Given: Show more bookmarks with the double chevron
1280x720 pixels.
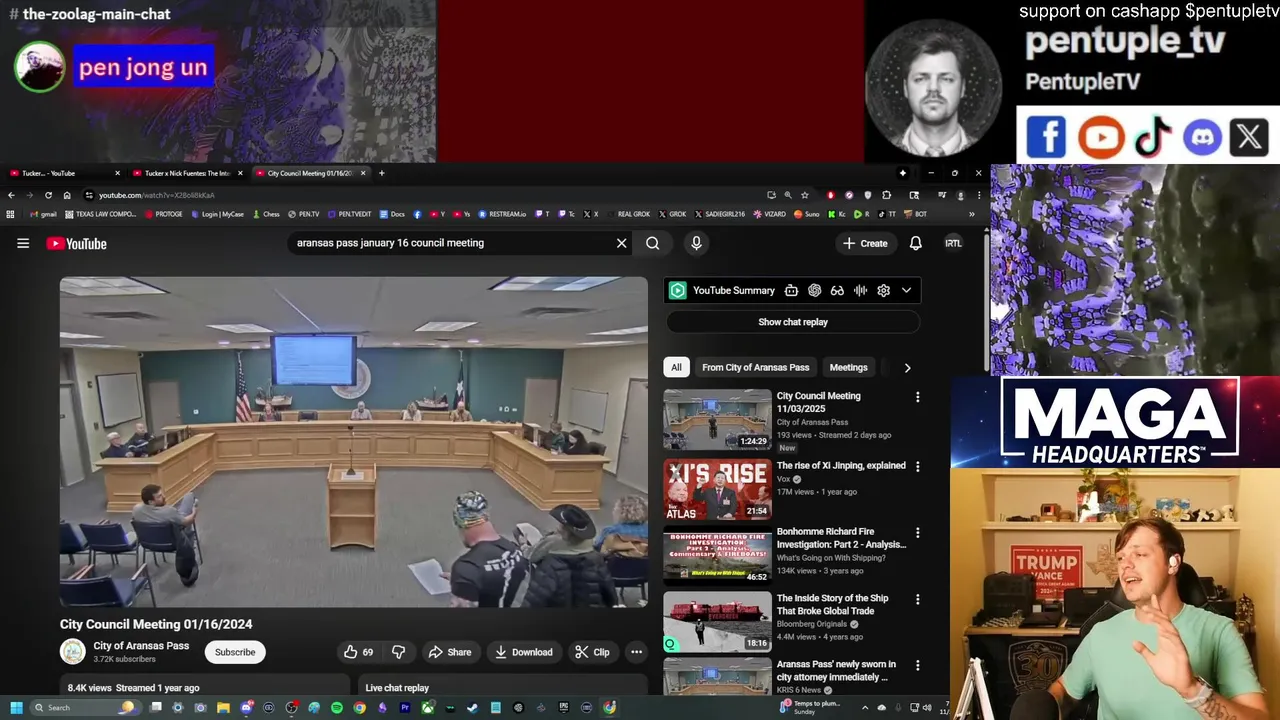Looking at the screenshot, I should point(971,213).
